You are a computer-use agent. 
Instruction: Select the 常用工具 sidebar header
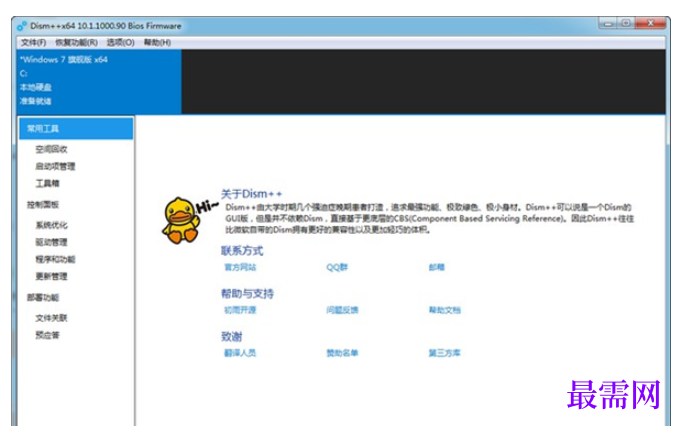click(76, 129)
